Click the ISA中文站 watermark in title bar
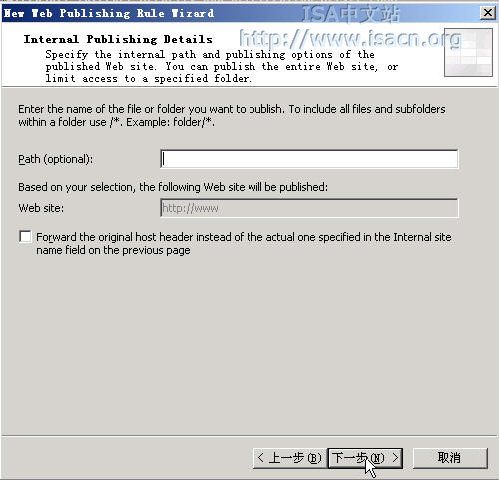Viewport: 499px width, 480px height. coord(350,14)
